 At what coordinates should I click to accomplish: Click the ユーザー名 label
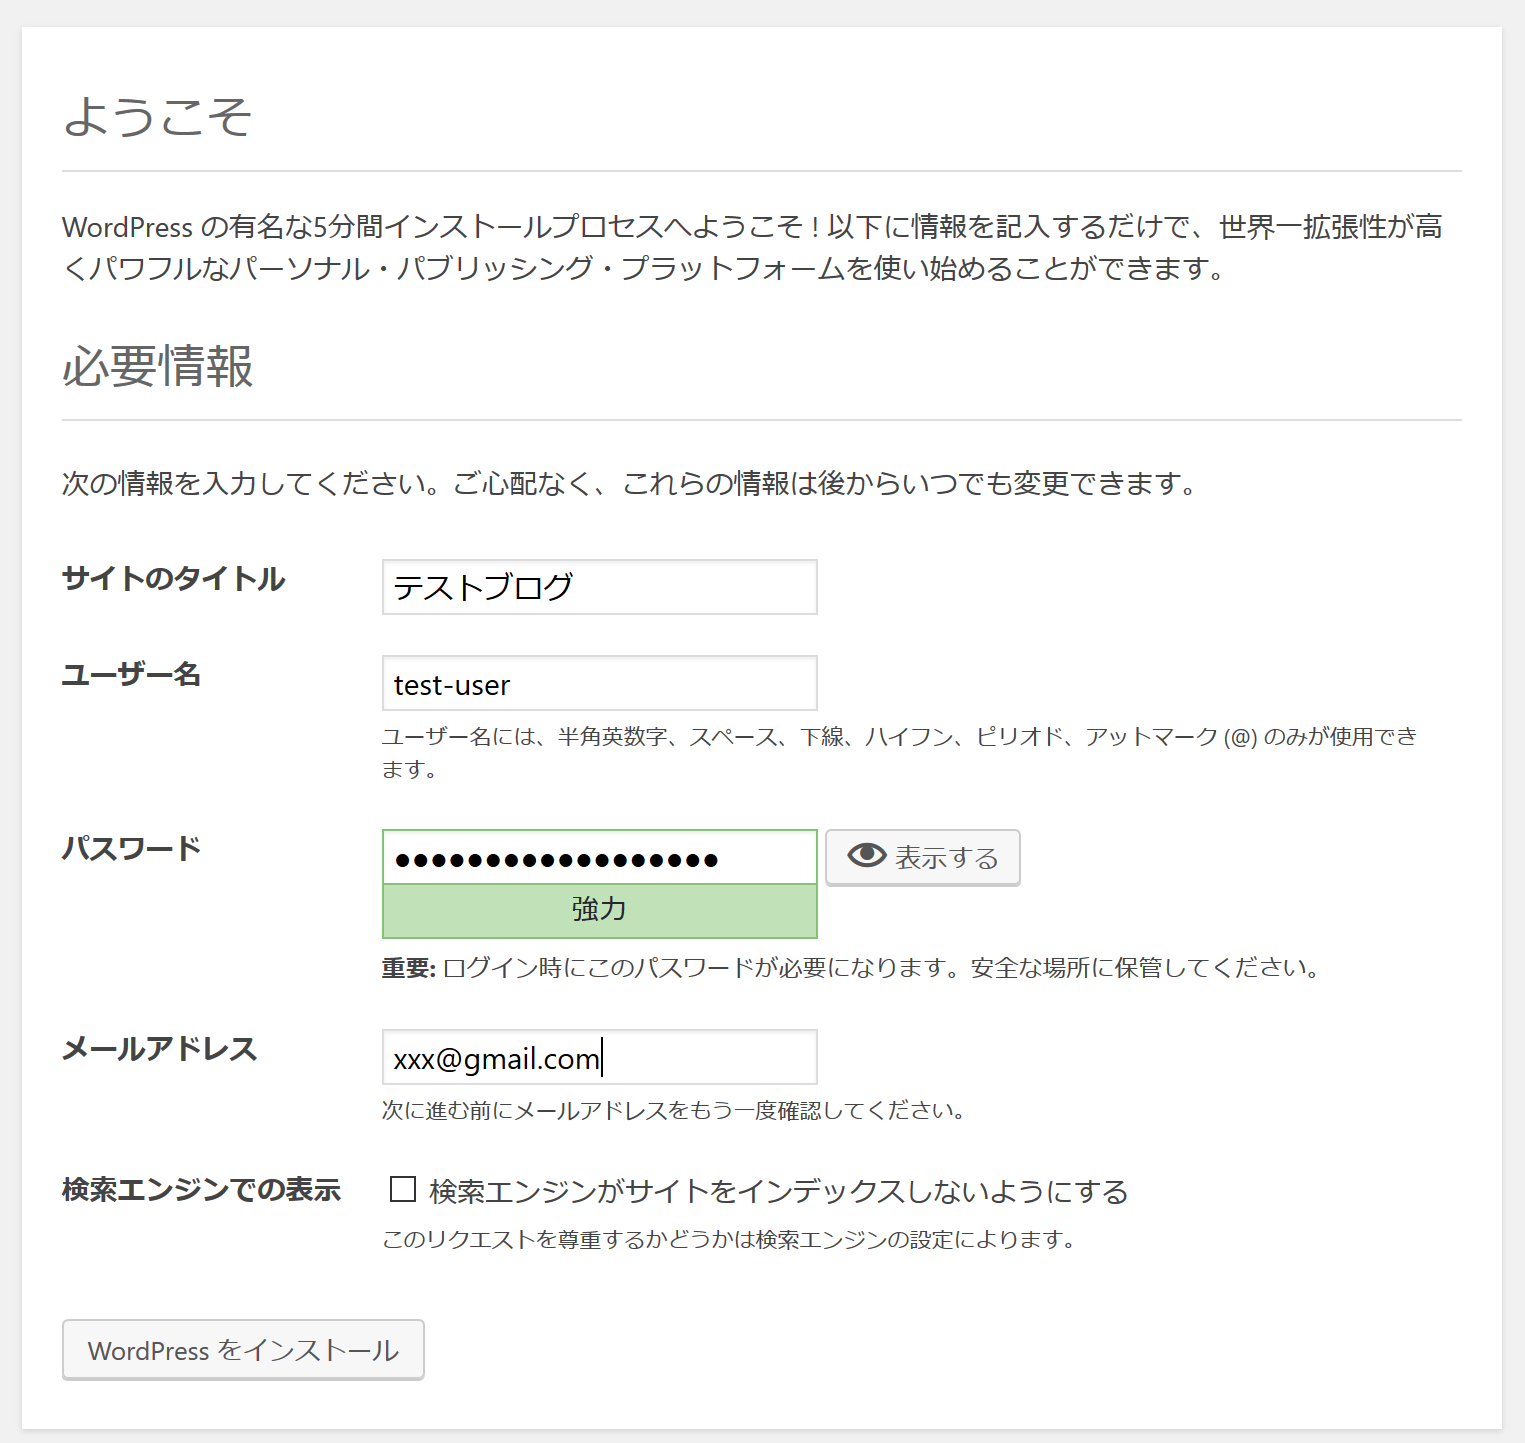(131, 675)
